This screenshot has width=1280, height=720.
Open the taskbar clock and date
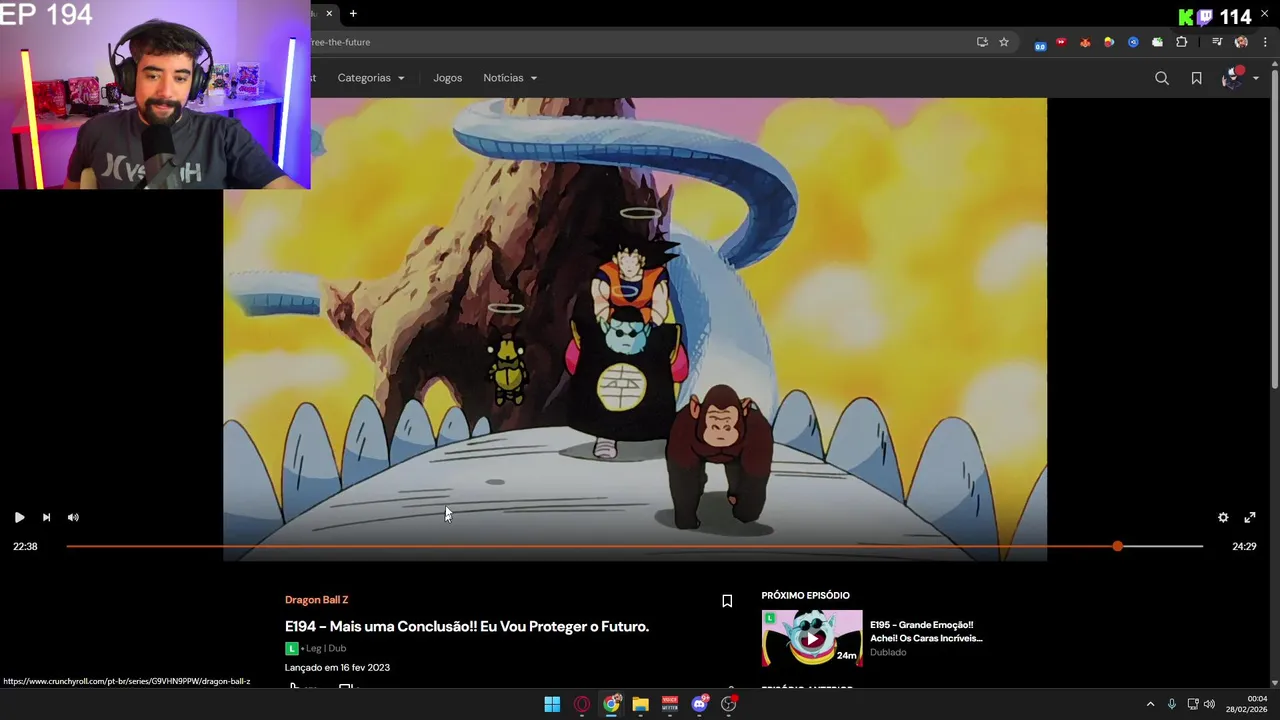(1247, 704)
